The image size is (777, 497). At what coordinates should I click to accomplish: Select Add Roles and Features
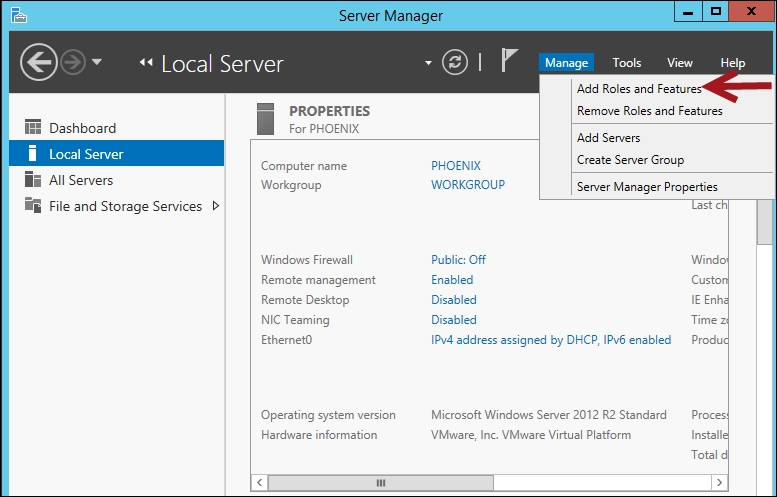click(x=638, y=89)
